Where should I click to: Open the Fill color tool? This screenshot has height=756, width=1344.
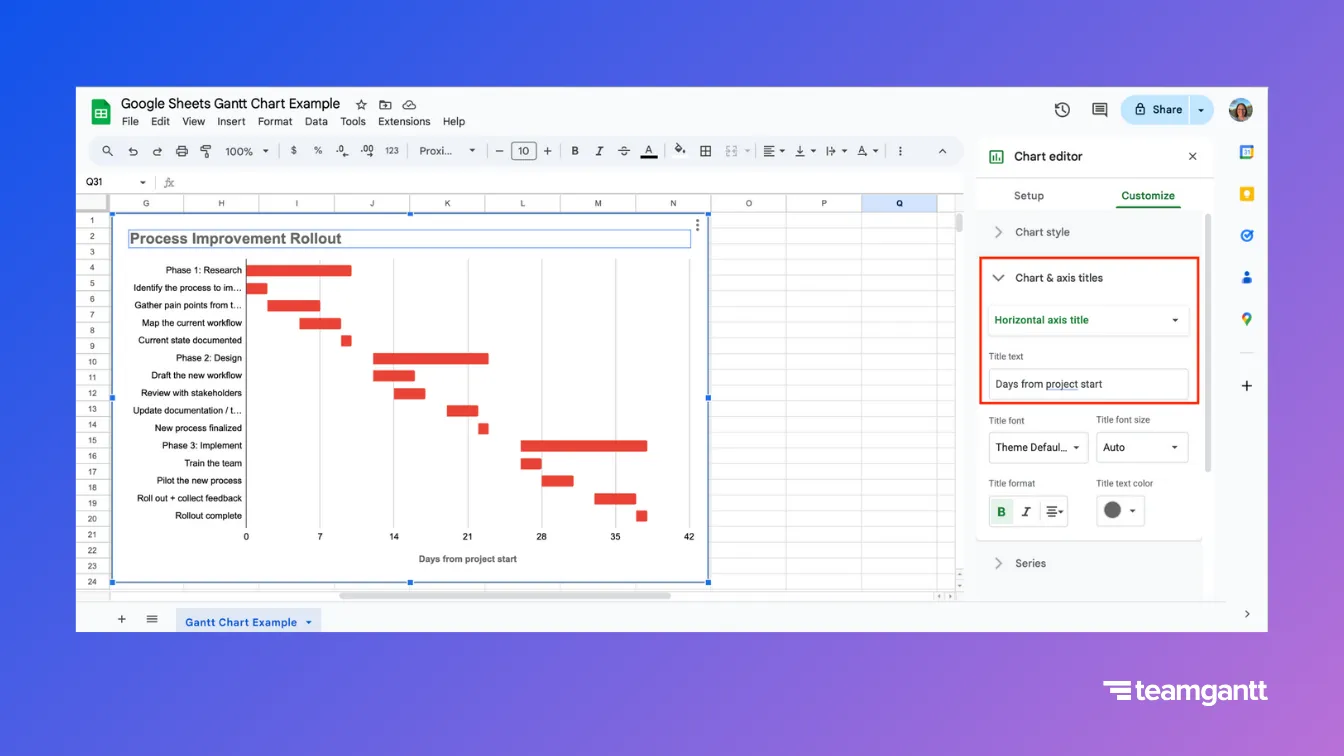678,151
